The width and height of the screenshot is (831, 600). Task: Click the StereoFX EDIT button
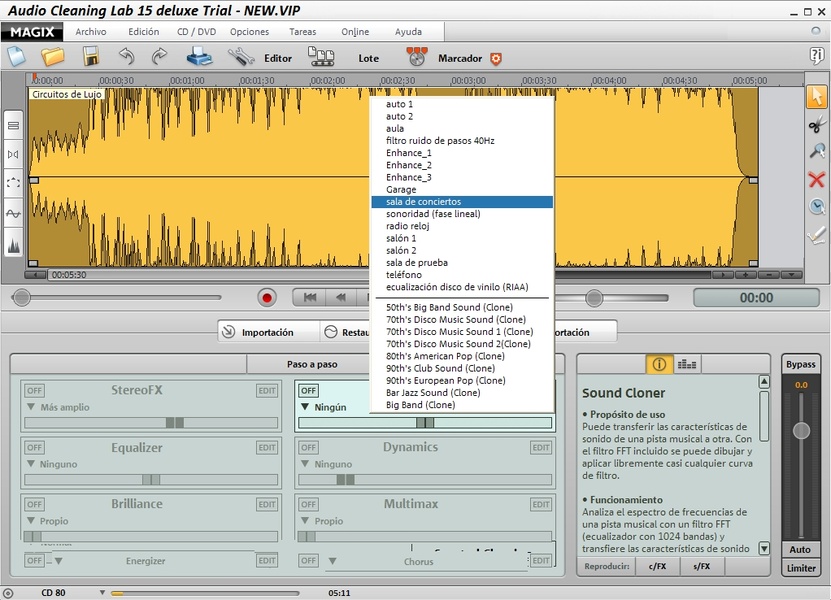coord(267,391)
